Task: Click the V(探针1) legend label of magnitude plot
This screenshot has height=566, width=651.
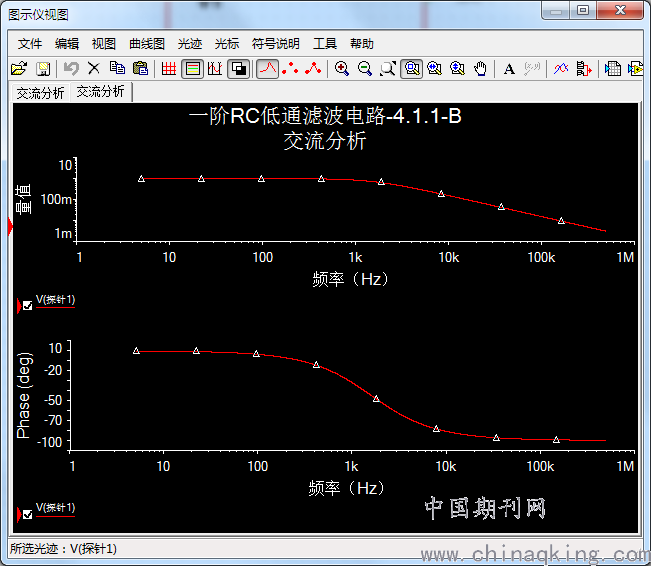Action: point(56,300)
